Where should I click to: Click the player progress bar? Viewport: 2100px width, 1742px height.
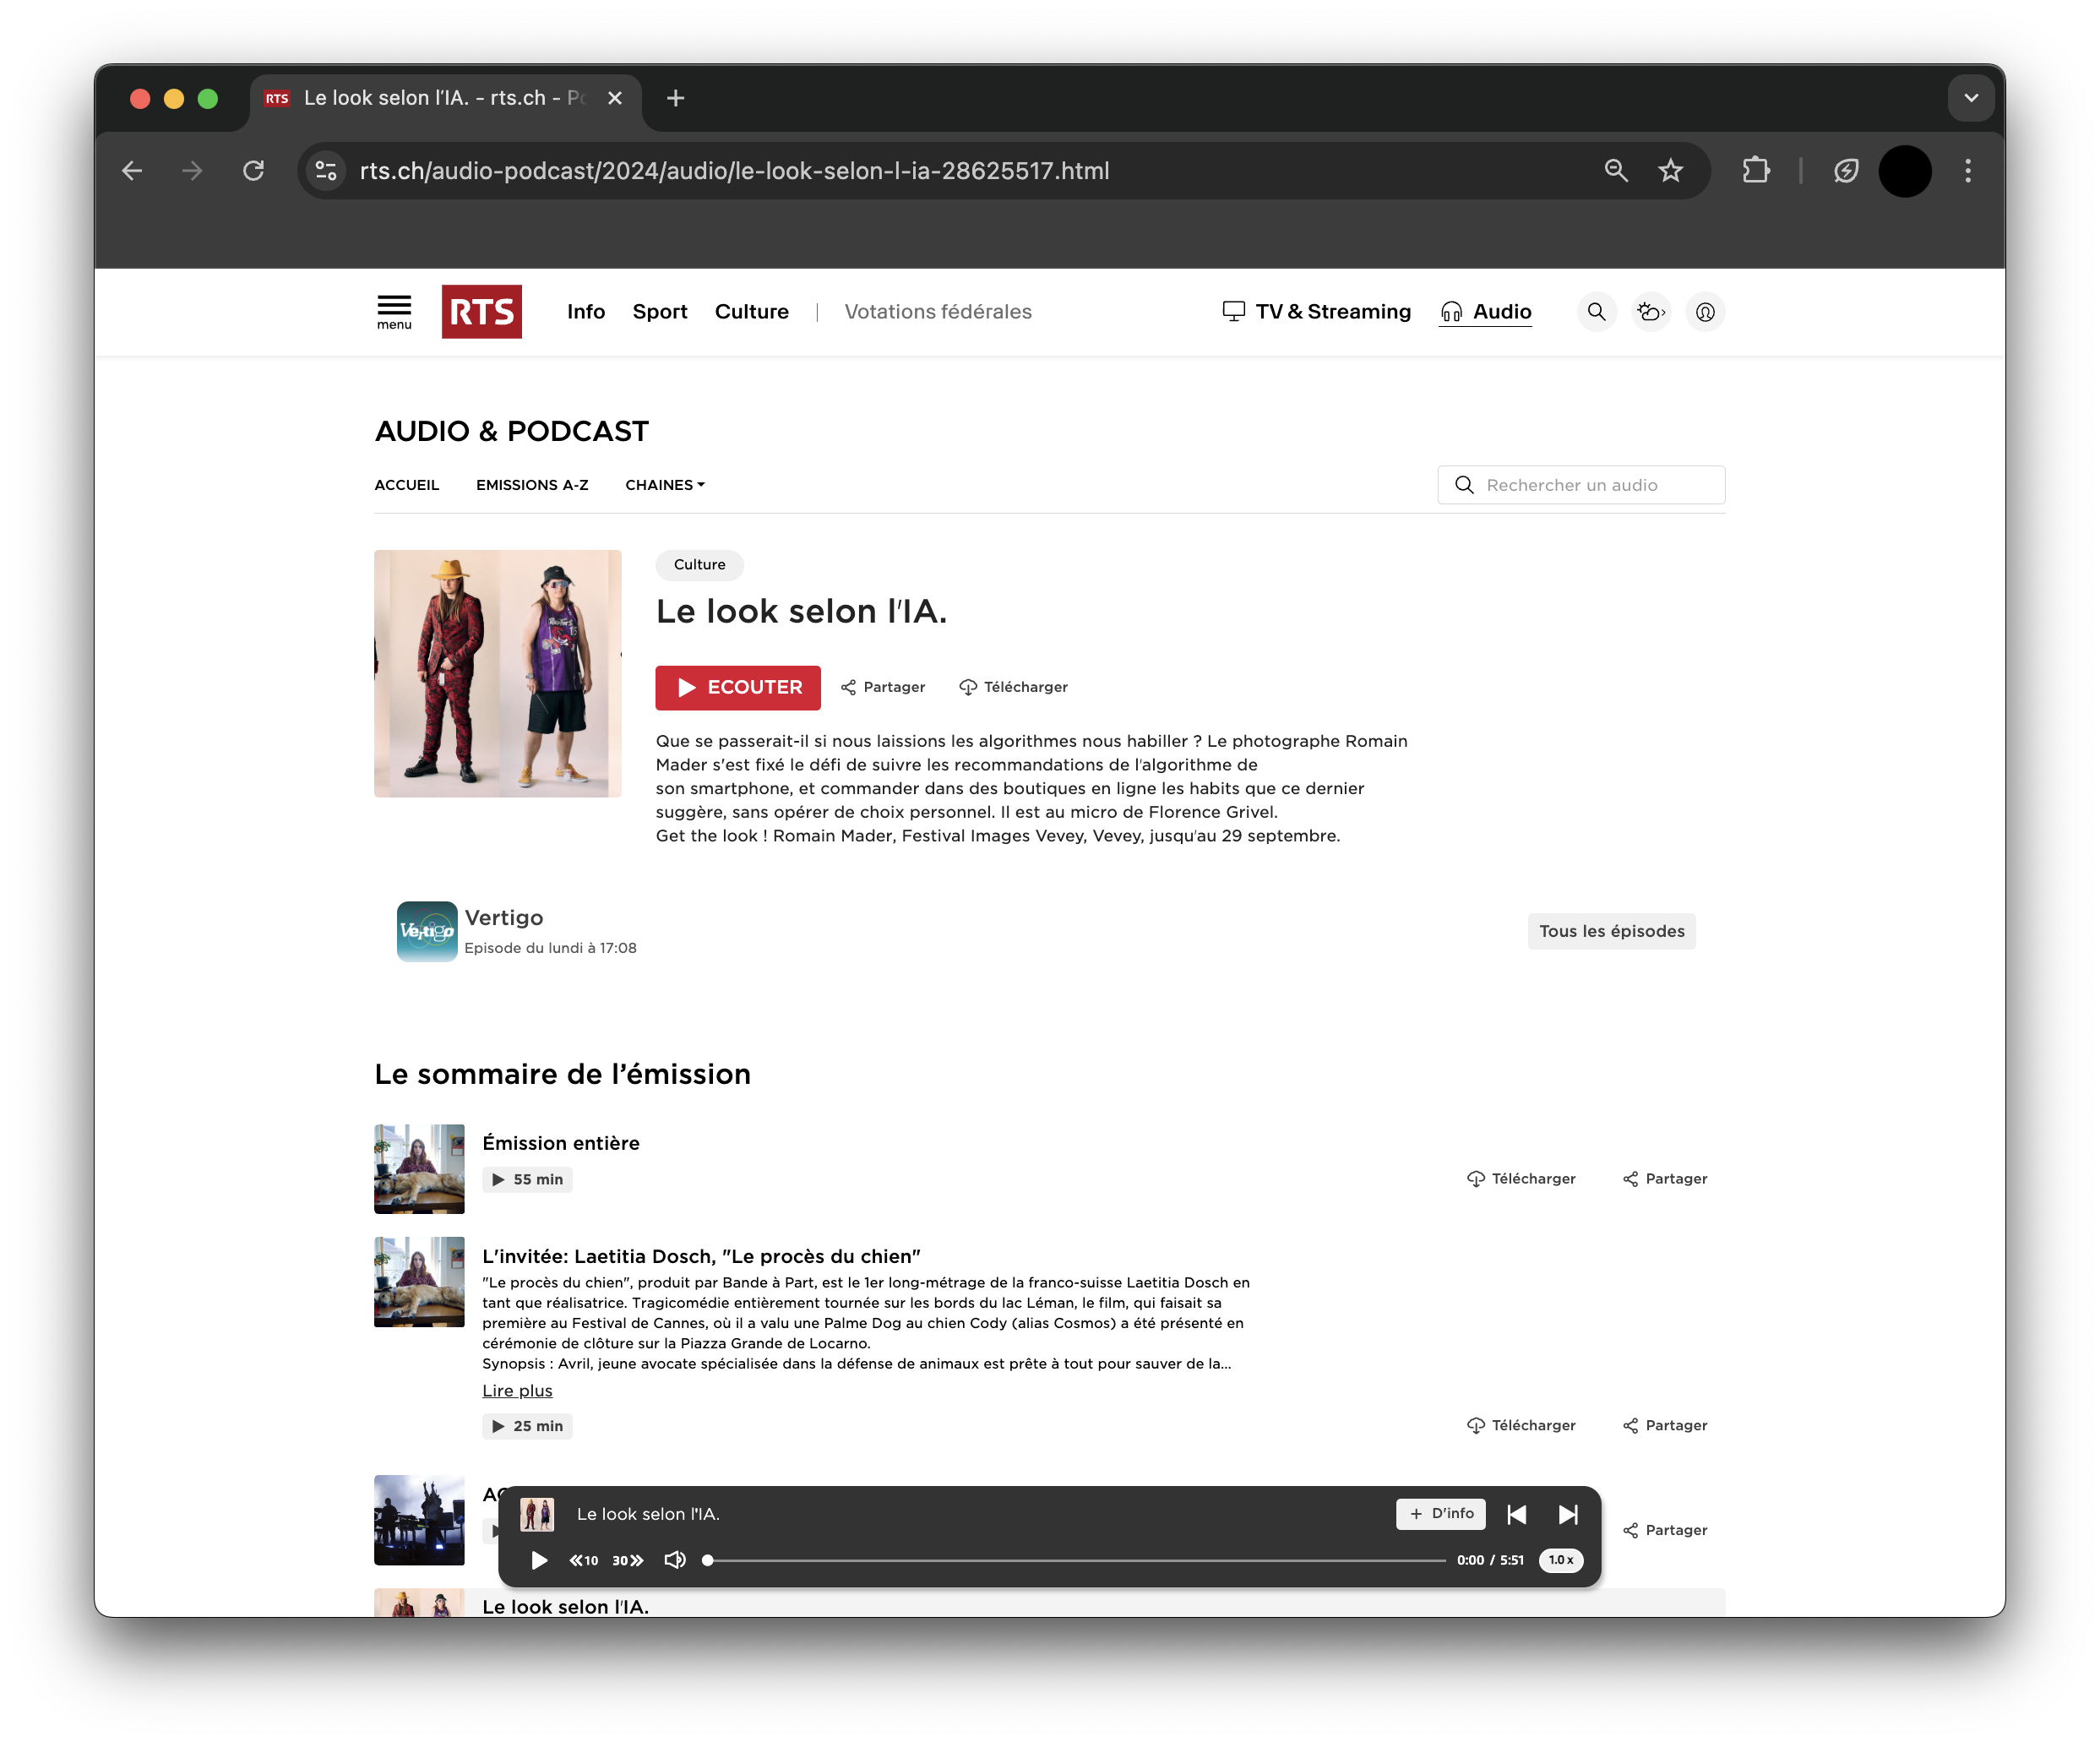coord(1075,1560)
